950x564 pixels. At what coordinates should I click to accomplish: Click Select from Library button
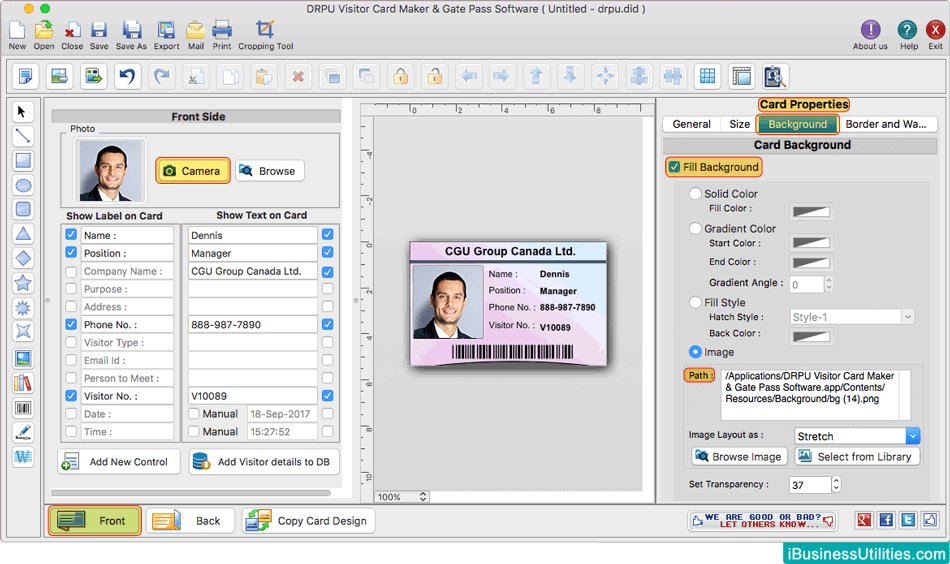click(x=857, y=456)
